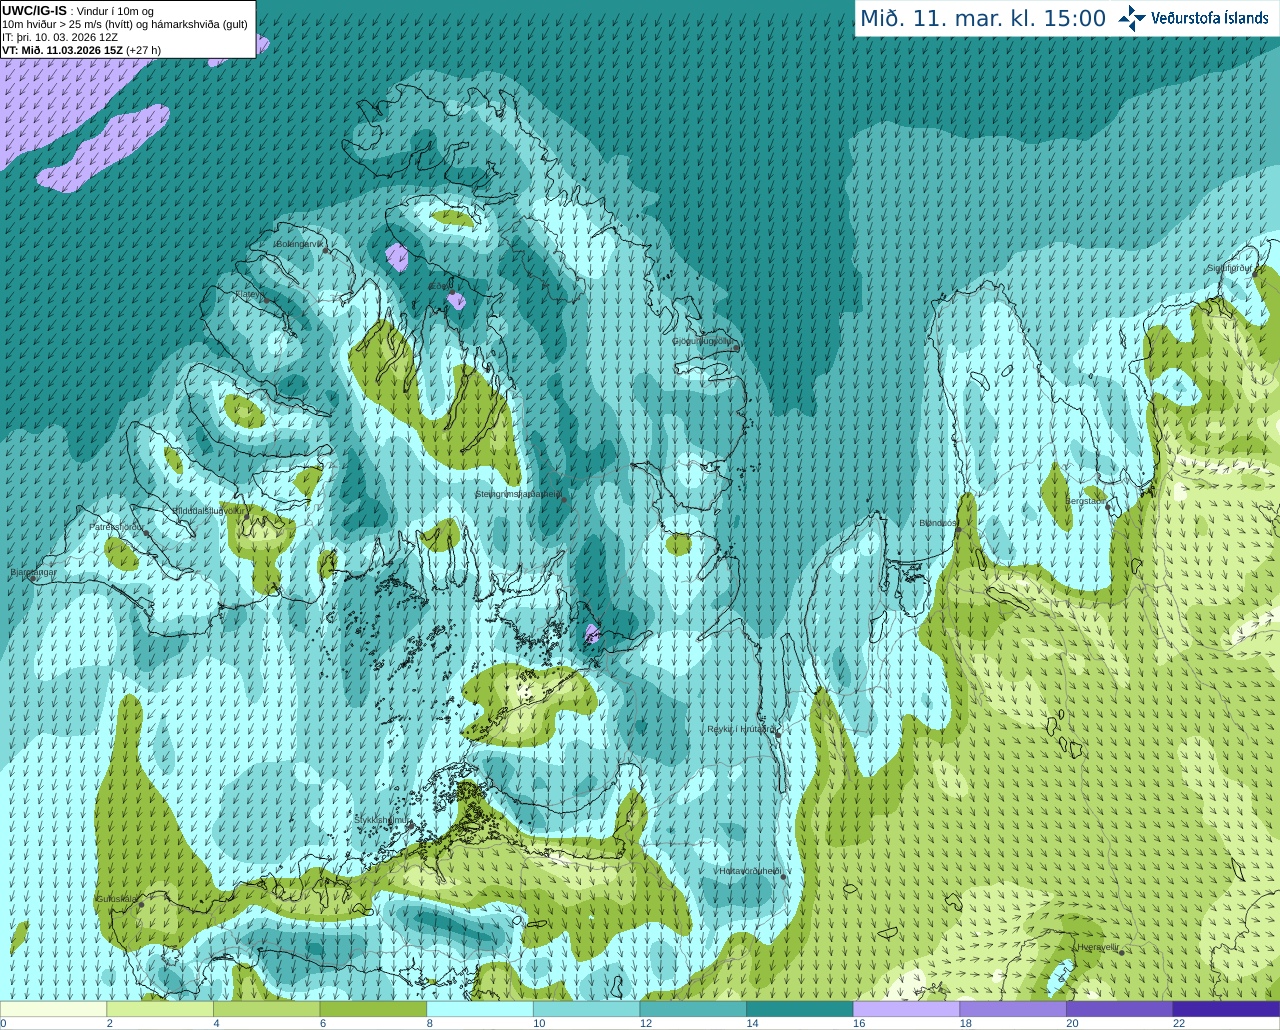The width and height of the screenshot is (1280, 1030).
Task: Select the 10–12 m/s light teal swatch
Action: click(x=586, y=1009)
